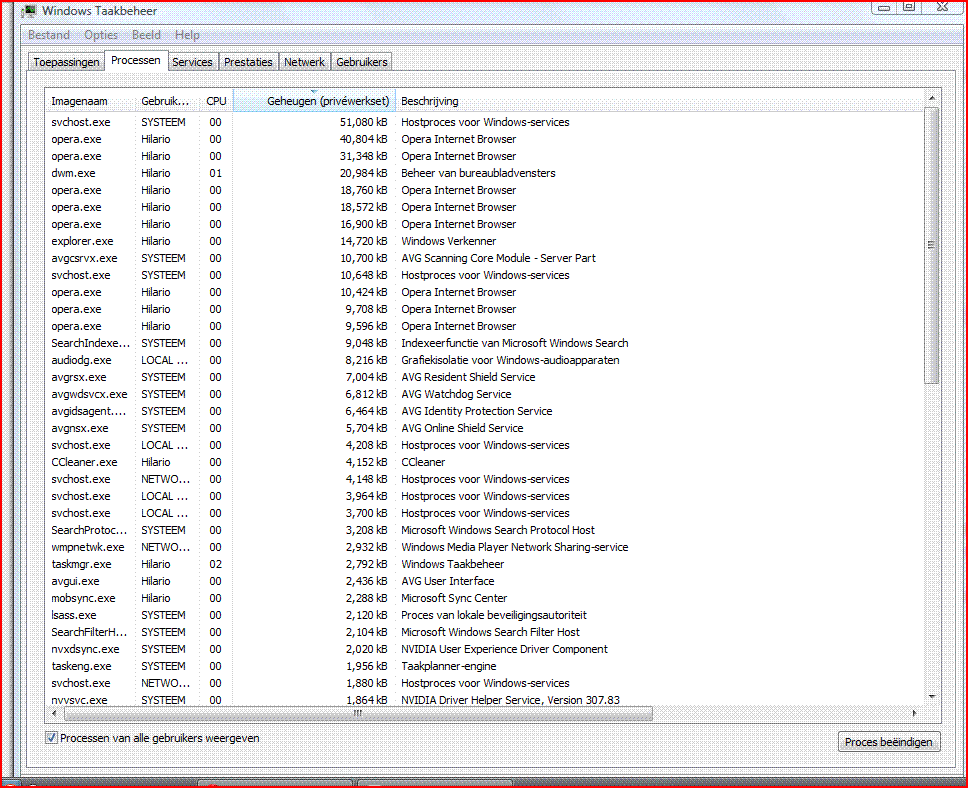
Task: Select opera.exe using 18,760 kB
Action: point(484,190)
